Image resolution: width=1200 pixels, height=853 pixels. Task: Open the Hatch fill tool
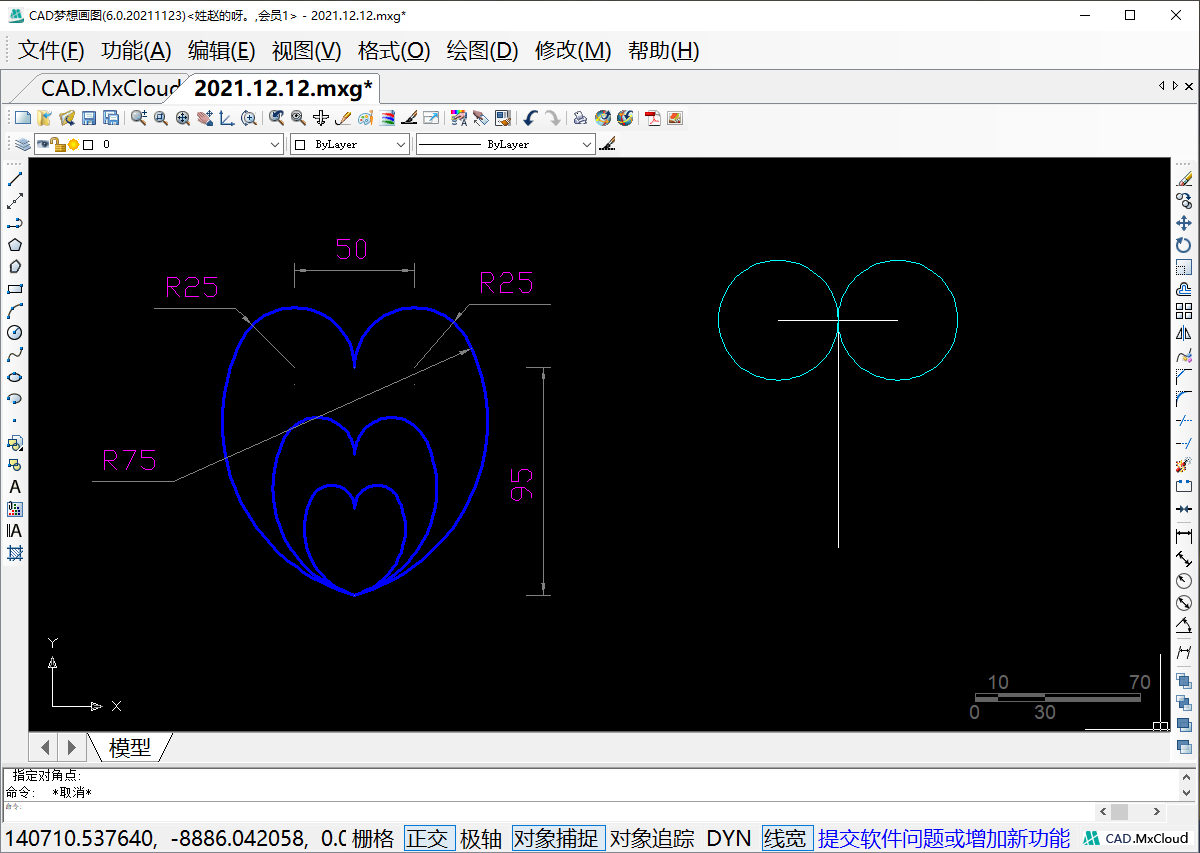pyautogui.click(x=15, y=553)
